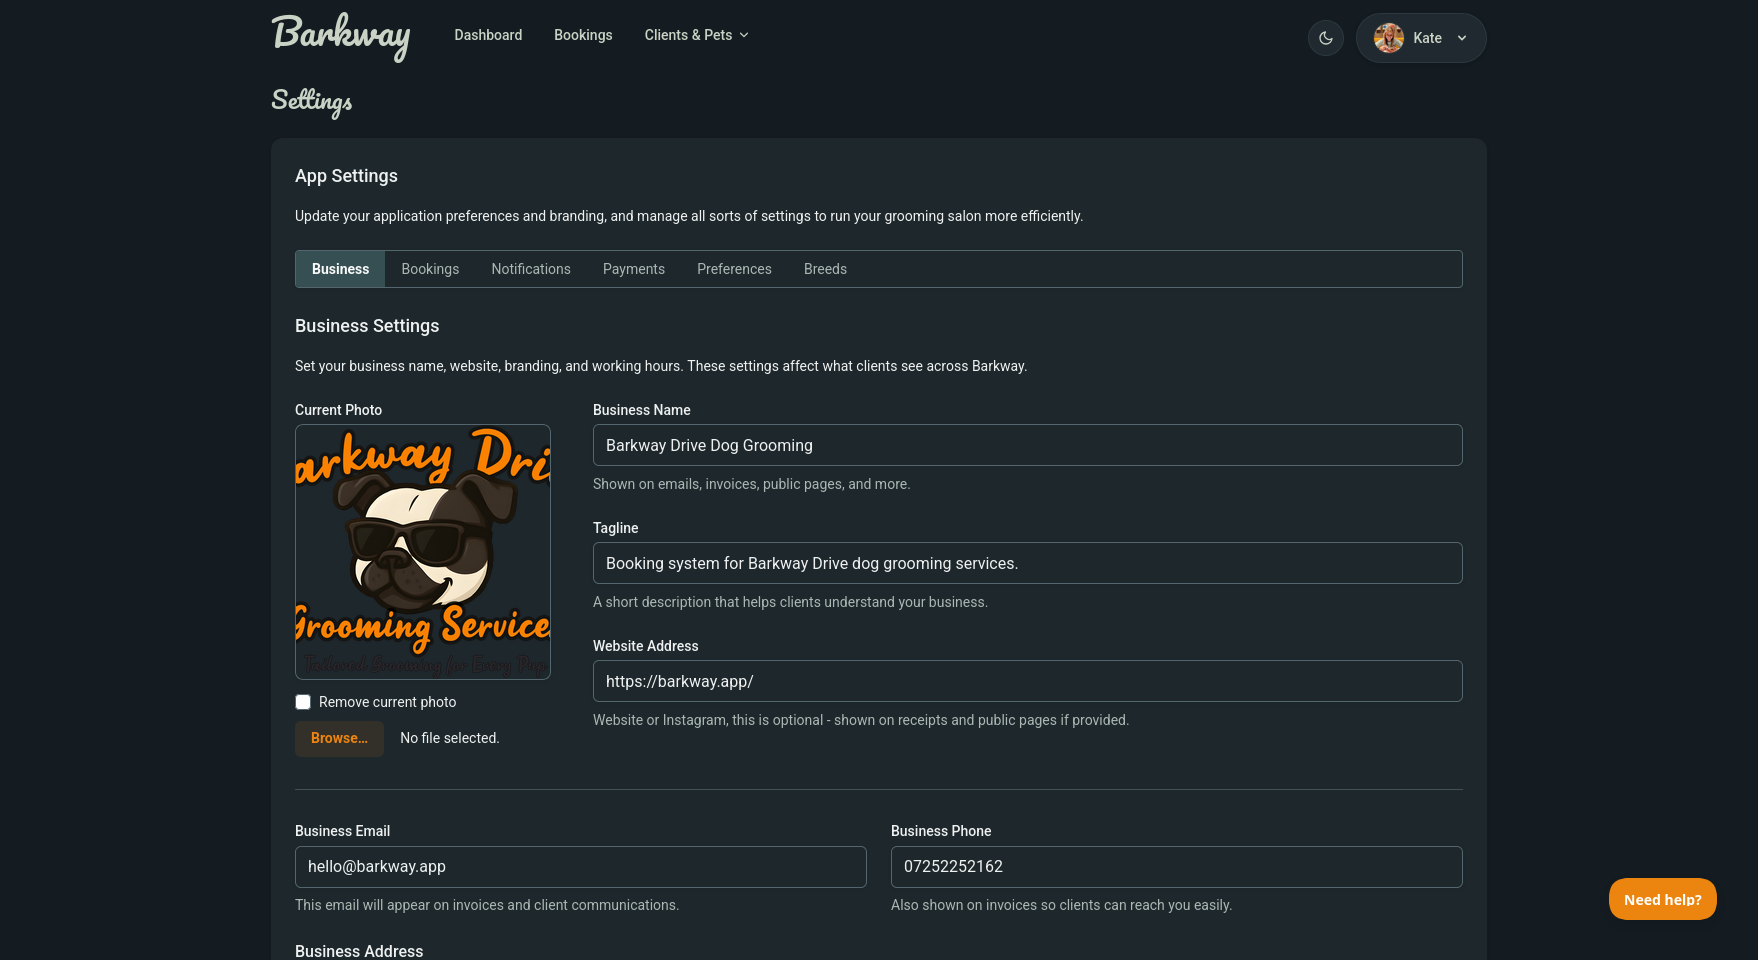The width and height of the screenshot is (1758, 960).
Task: Open the Notifications tab
Action: pos(531,269)
